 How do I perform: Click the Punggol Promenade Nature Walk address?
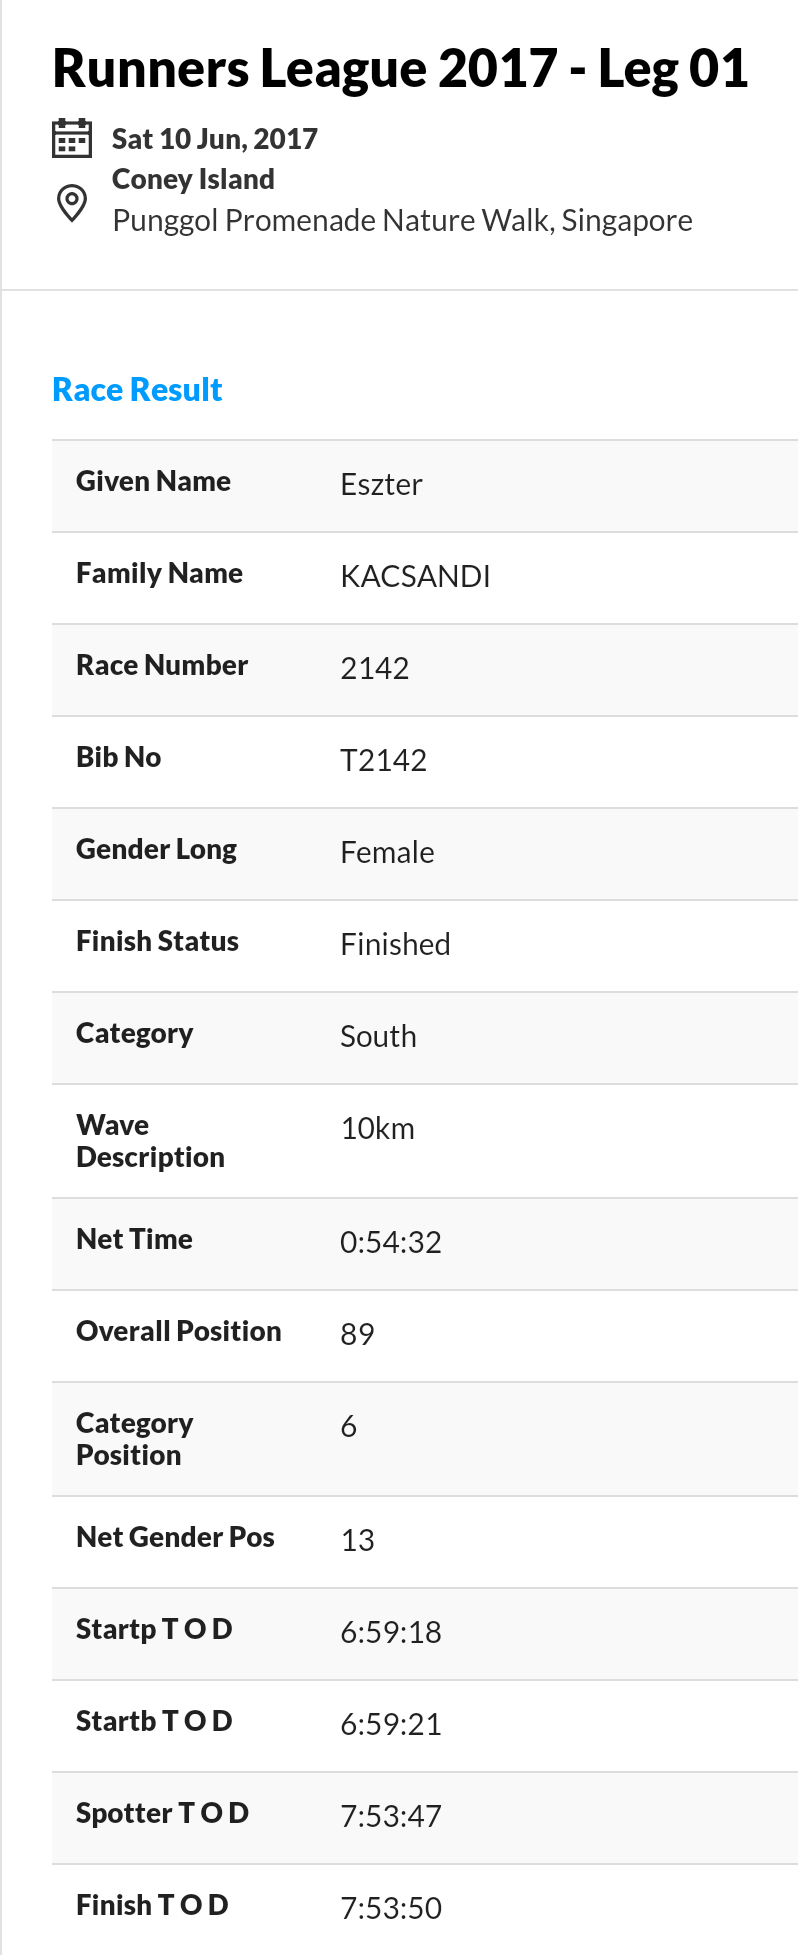[x=402, y=220]
